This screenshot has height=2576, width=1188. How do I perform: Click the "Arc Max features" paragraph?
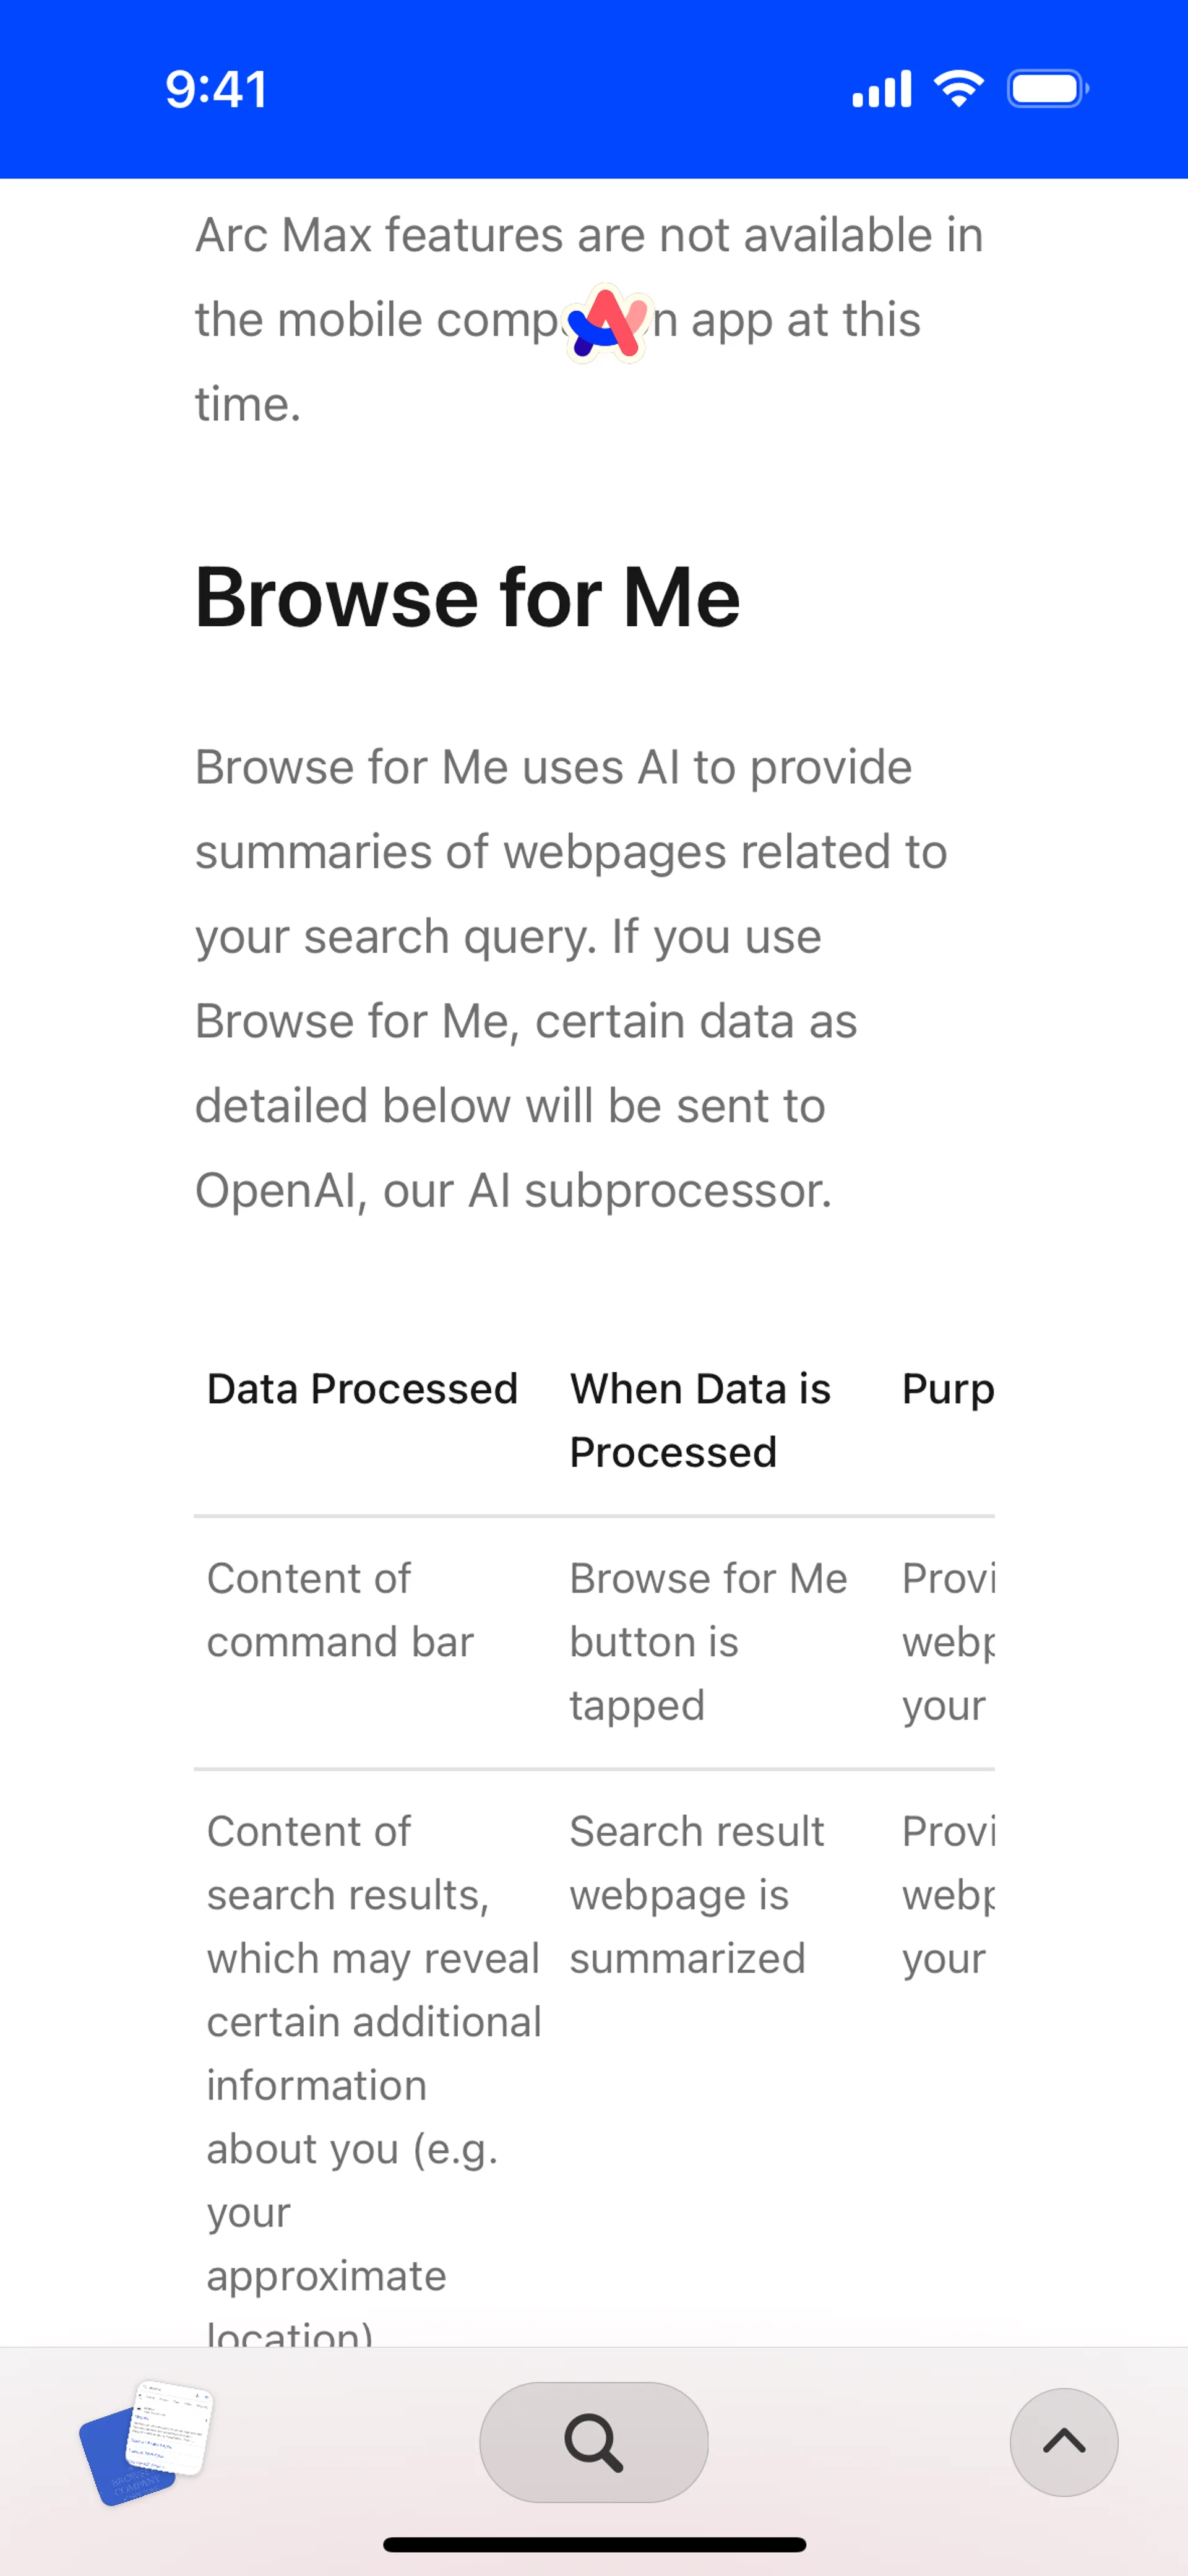[x=588, y=319]
